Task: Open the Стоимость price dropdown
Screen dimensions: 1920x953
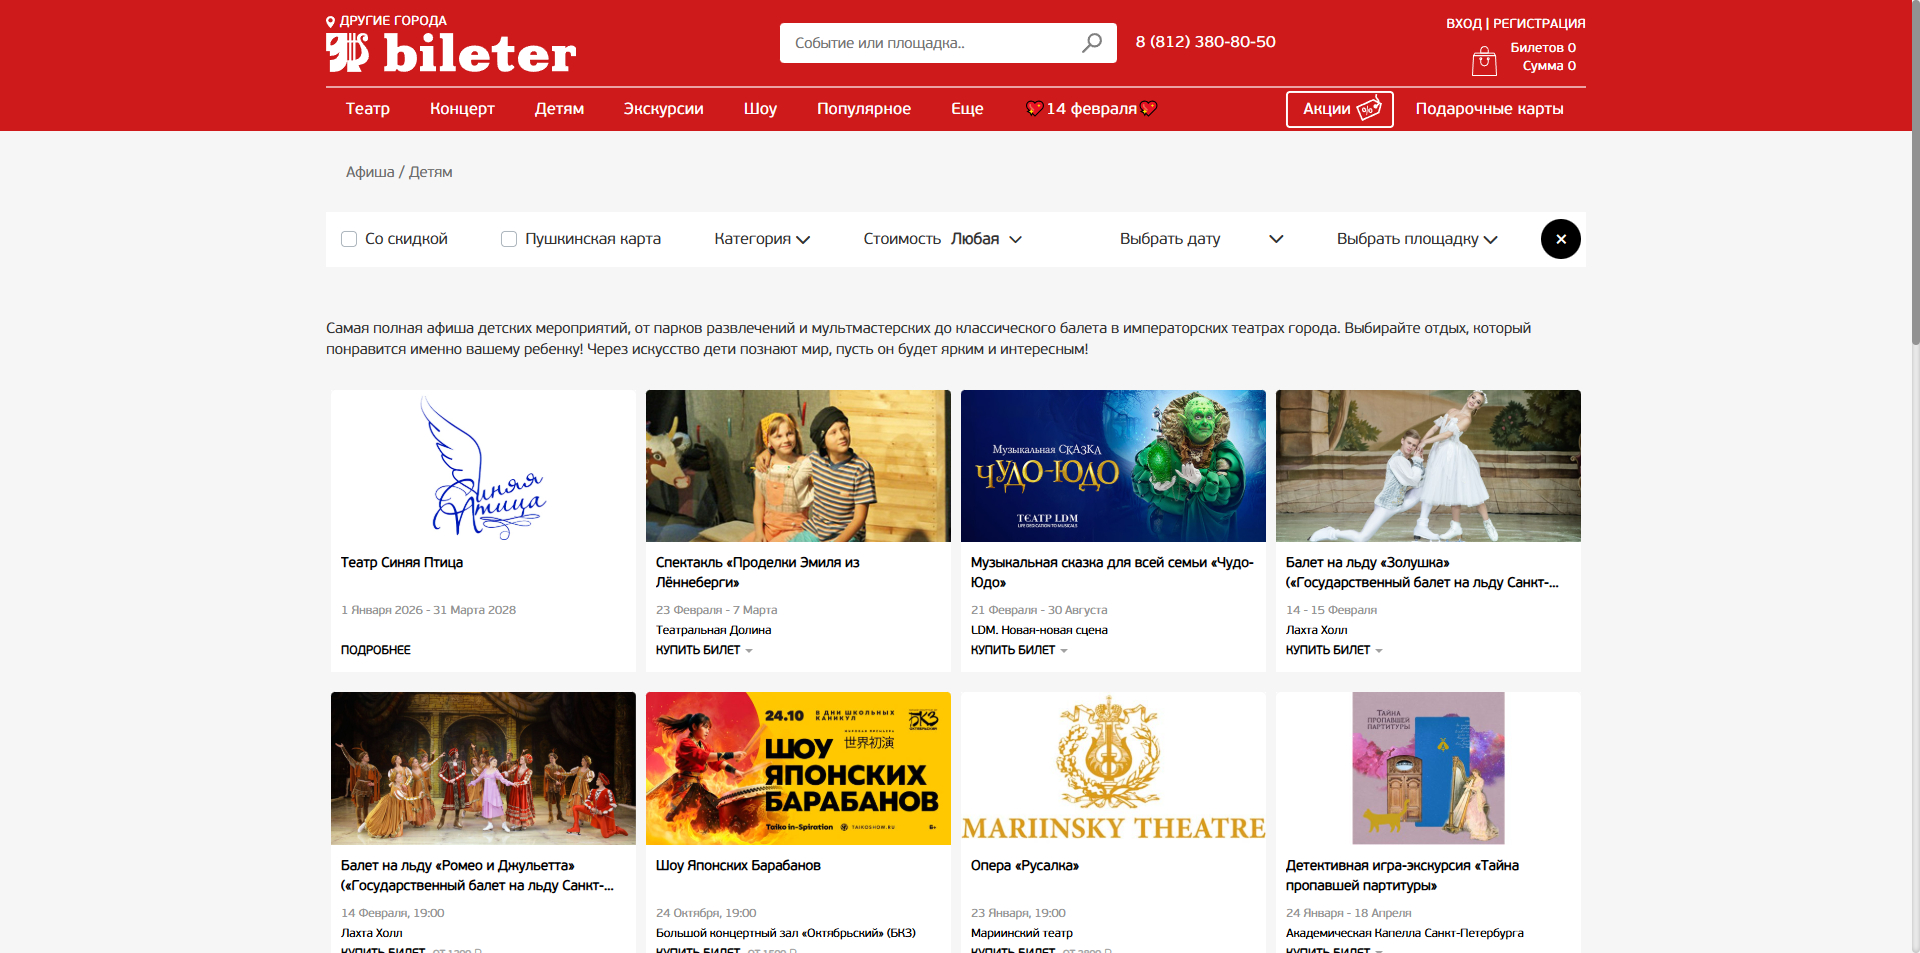Action: click(x=942, y=239)
